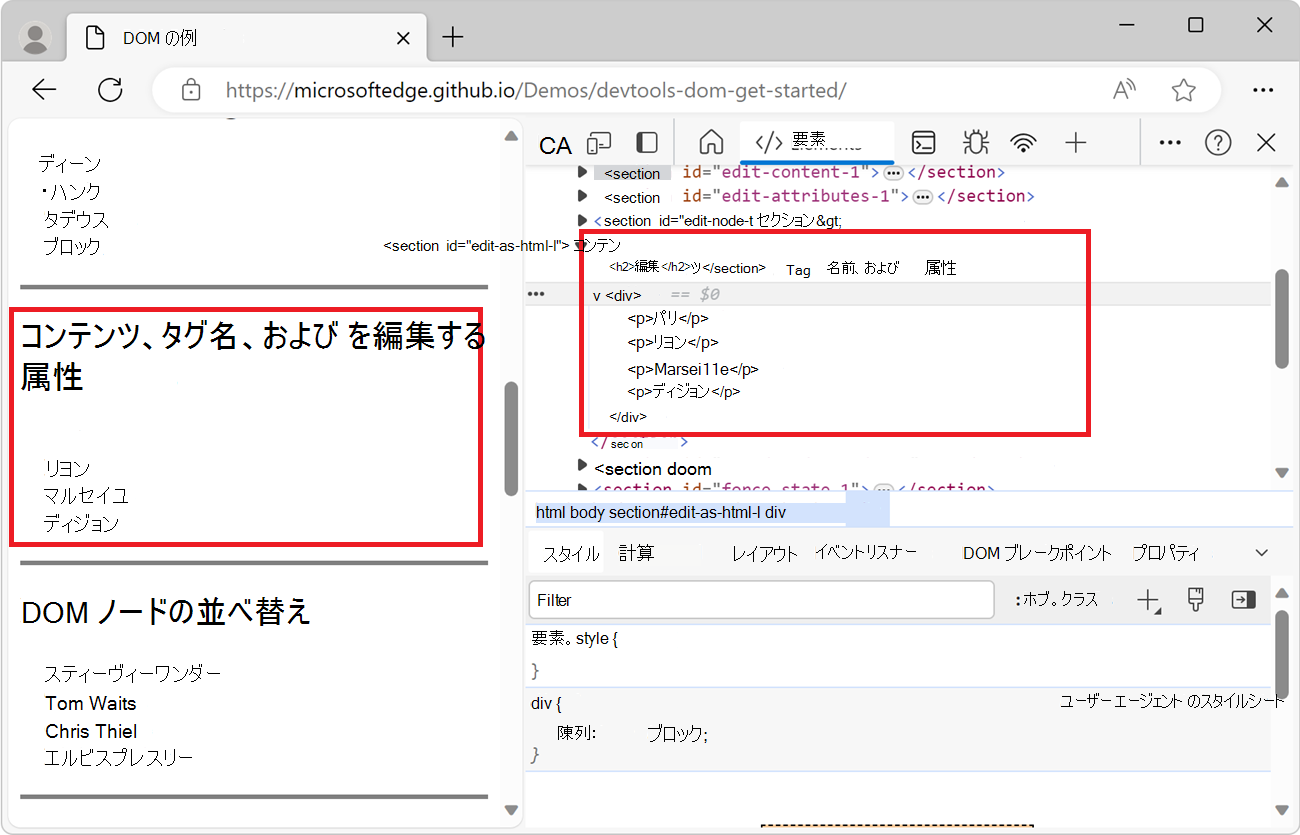Viewport: 1300px width, 835px height.
Task: Open DevTools help with the question mark icon
Action: pyautogui.click(x=1218, y=143)
